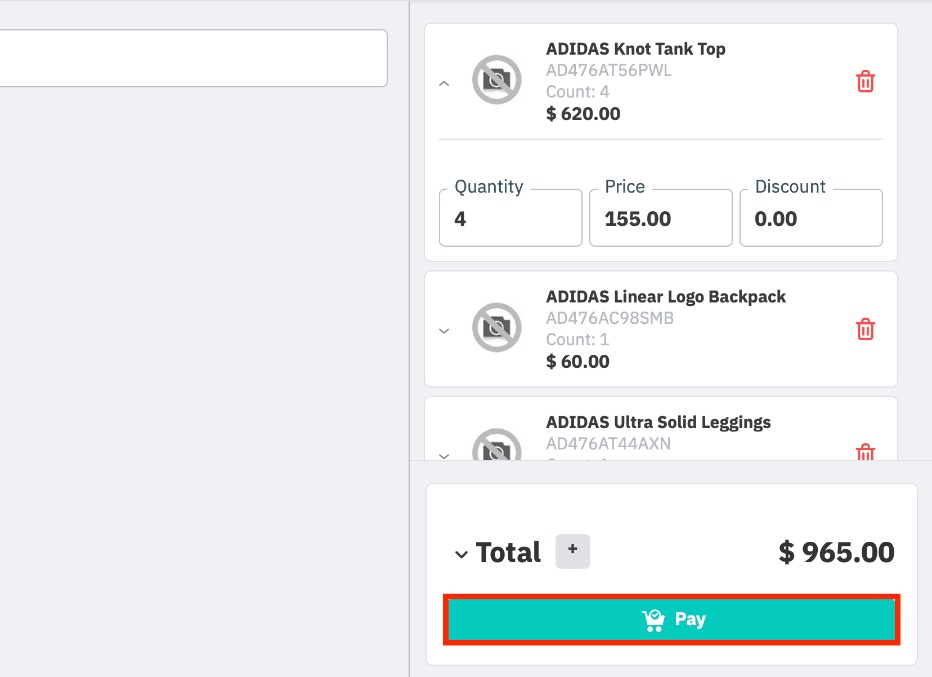
Task: Click the Linear Logo Backpack image placeholder
Action: pos(497,328)
